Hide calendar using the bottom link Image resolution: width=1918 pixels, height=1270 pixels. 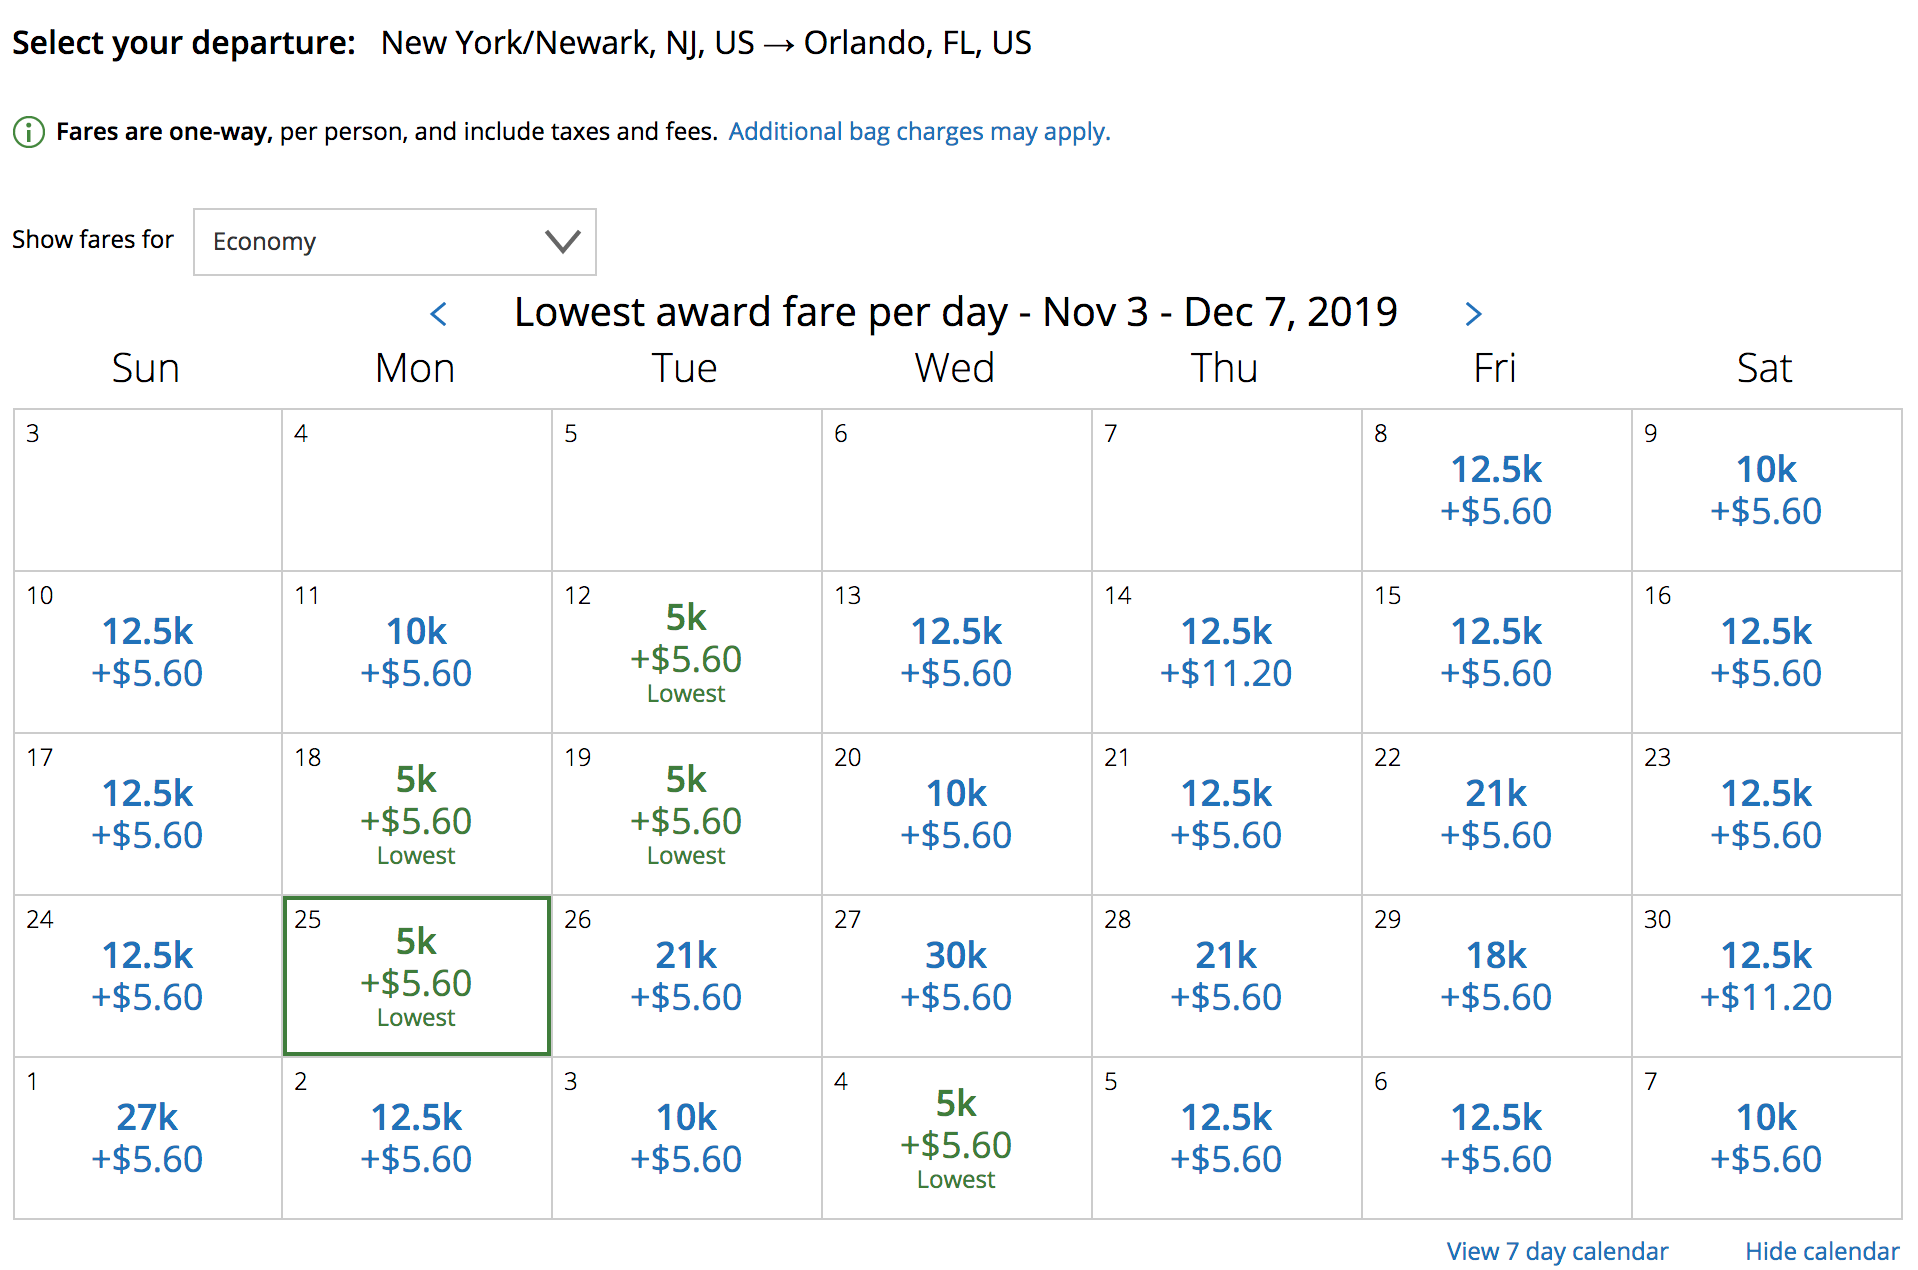pos(1821,1251)
